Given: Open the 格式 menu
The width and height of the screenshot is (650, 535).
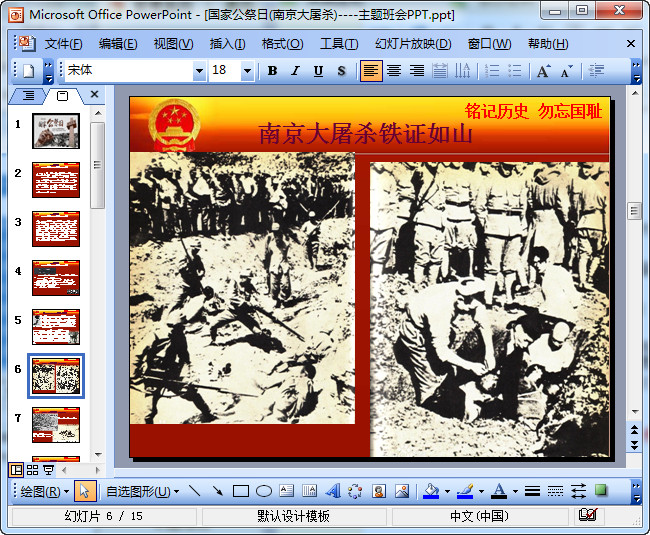Looking at the screenshot, I should click(282, 44).
